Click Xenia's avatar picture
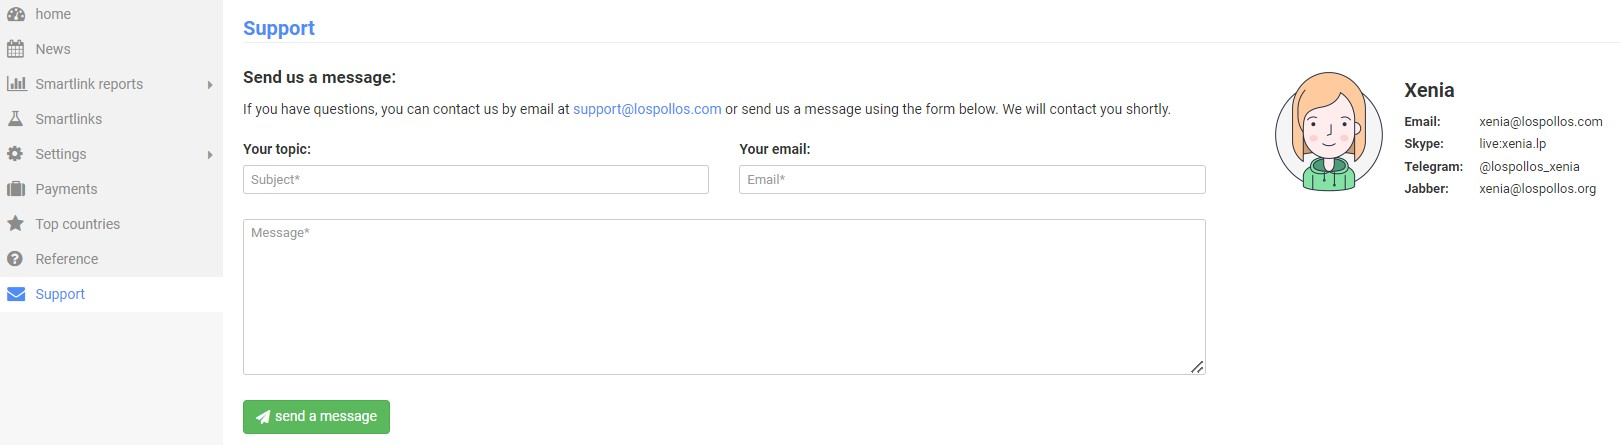The height and width of the screenshot is (445, 1621). coord(1328,131)
